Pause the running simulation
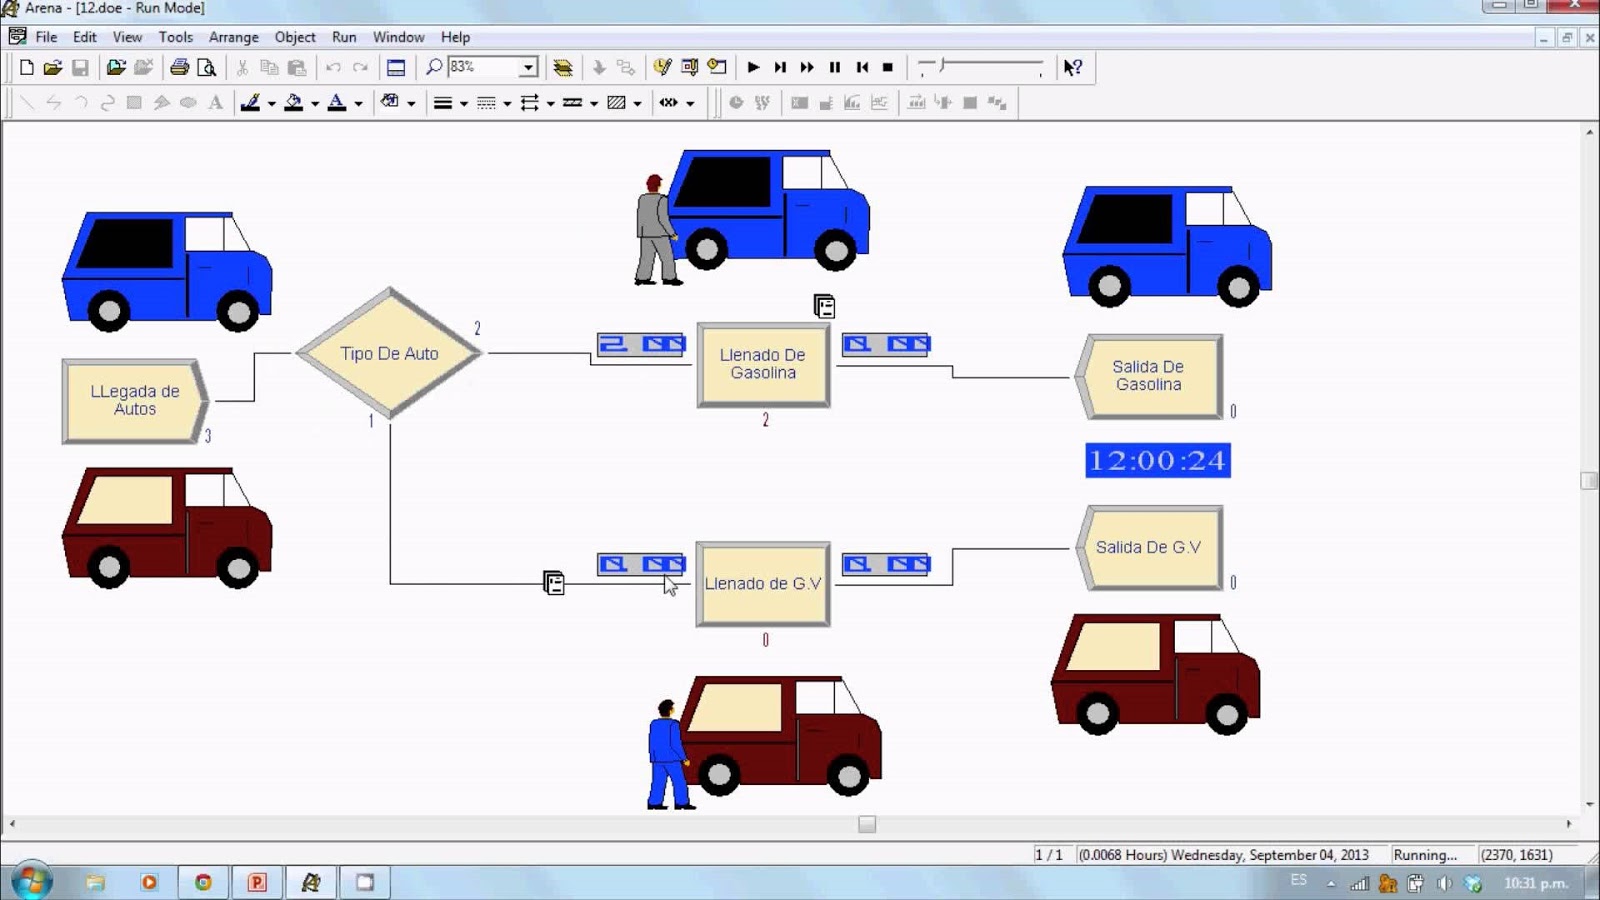1600x900 pixels. pyautogui.click(x=834, y=67)
